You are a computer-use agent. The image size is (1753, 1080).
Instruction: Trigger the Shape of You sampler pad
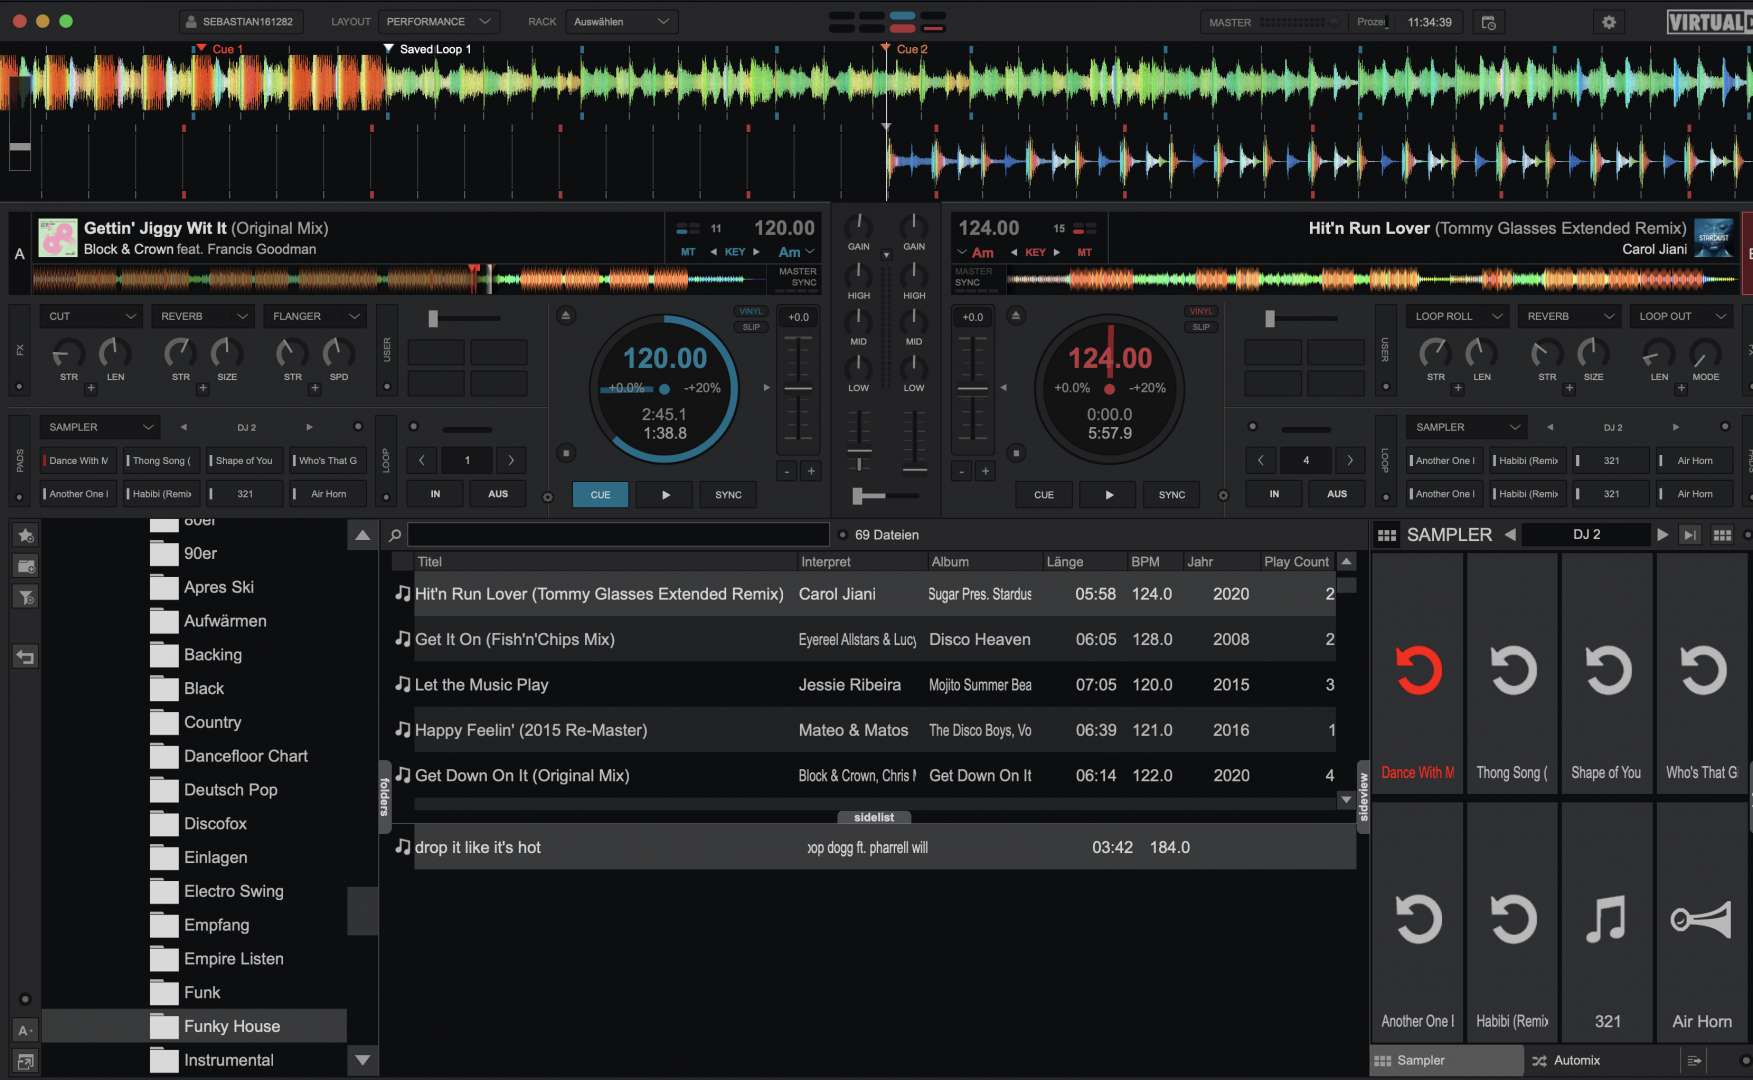1606,673
